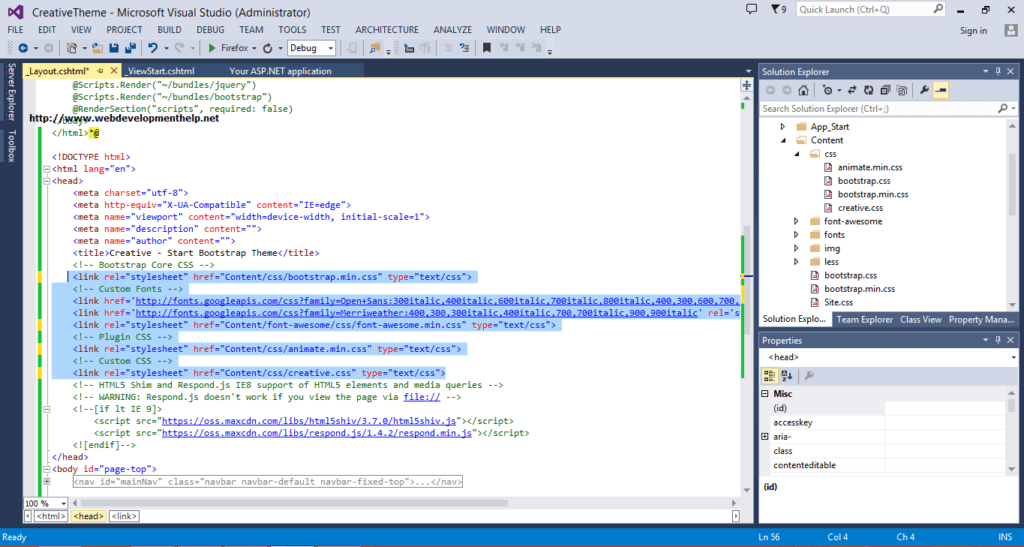This screenshot has height=547, width=1024.
Task: Open the ARCHITECTURE menu
Action: [x=387, y=30]
